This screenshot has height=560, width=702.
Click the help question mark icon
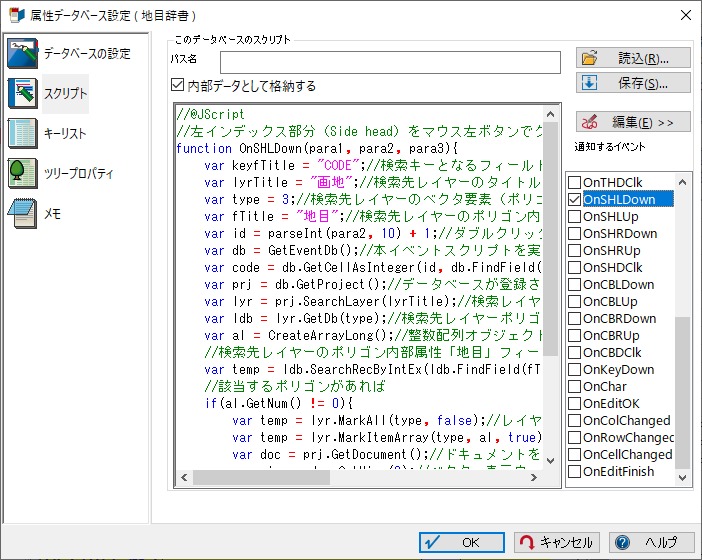(x=622, y=543)
